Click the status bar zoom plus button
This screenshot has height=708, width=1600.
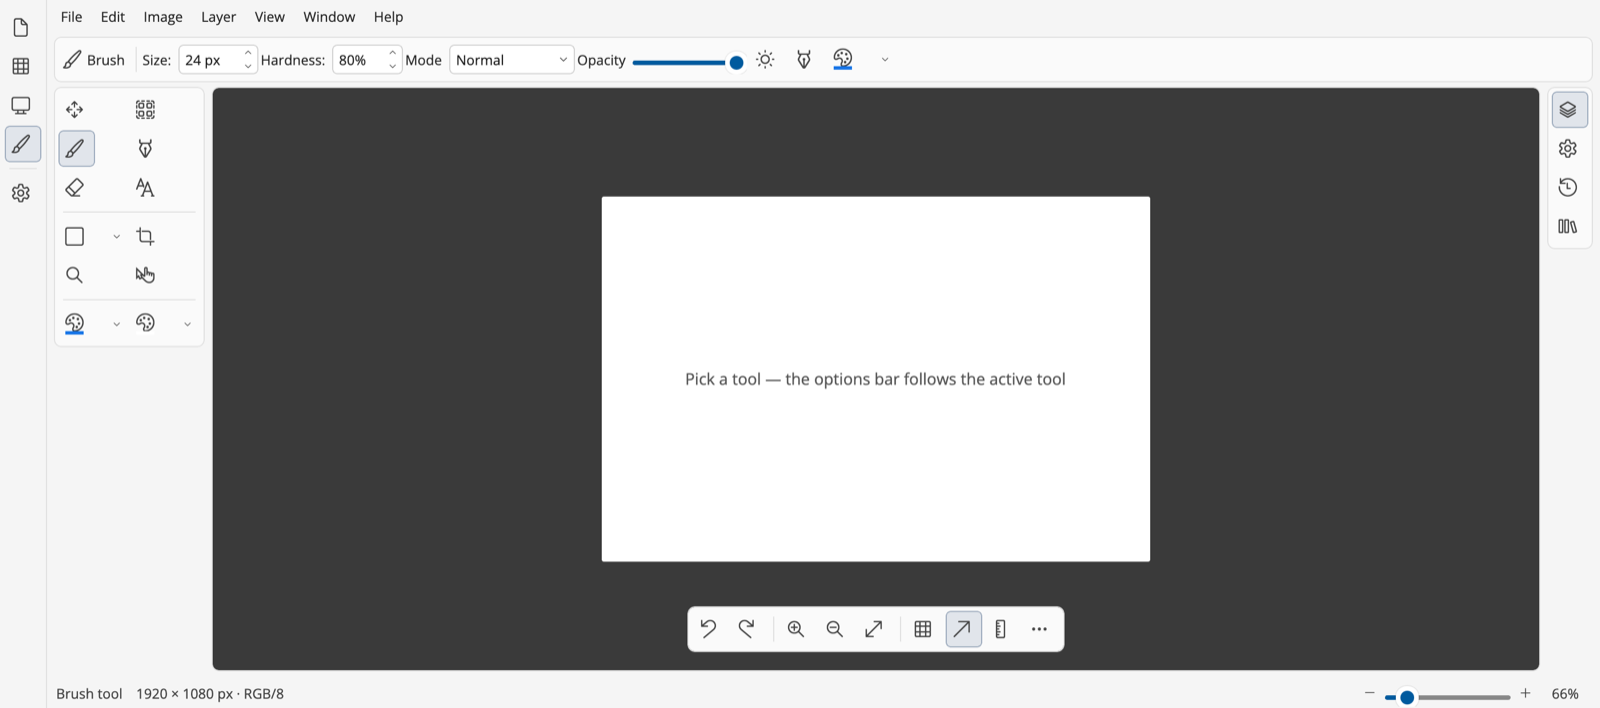(x=1526, y=693)
